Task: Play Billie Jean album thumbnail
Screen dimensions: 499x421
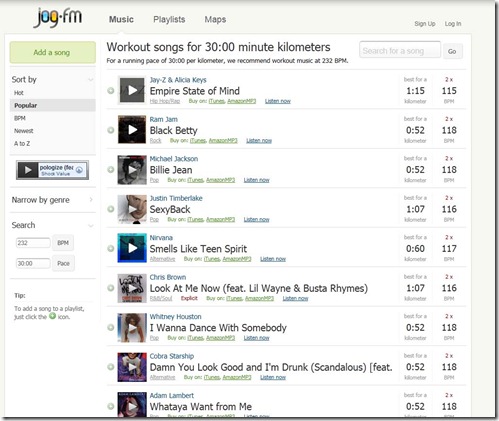Action: pos(132,169)
